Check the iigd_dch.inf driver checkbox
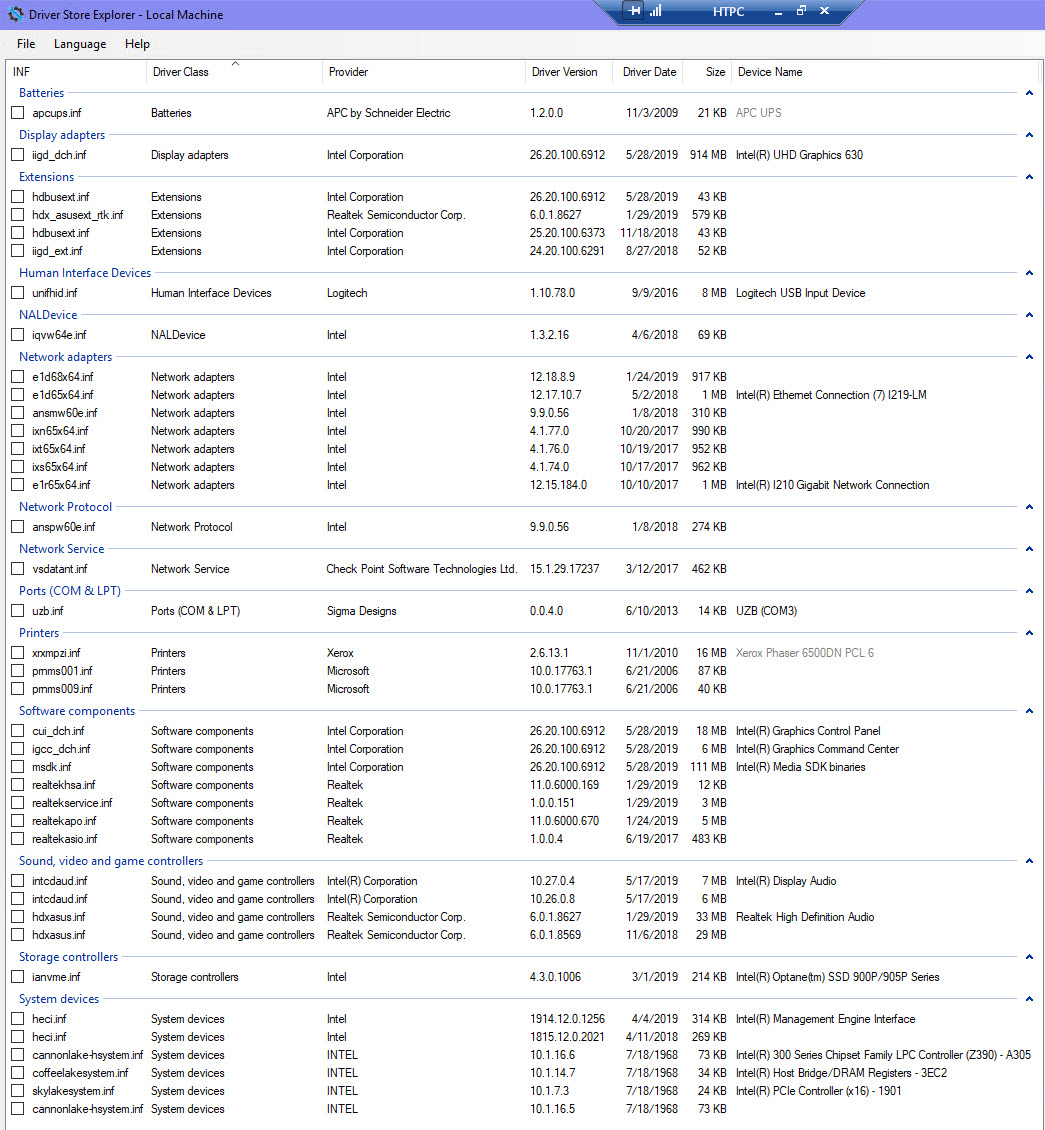1045x1130 pixels. point(18,155)
